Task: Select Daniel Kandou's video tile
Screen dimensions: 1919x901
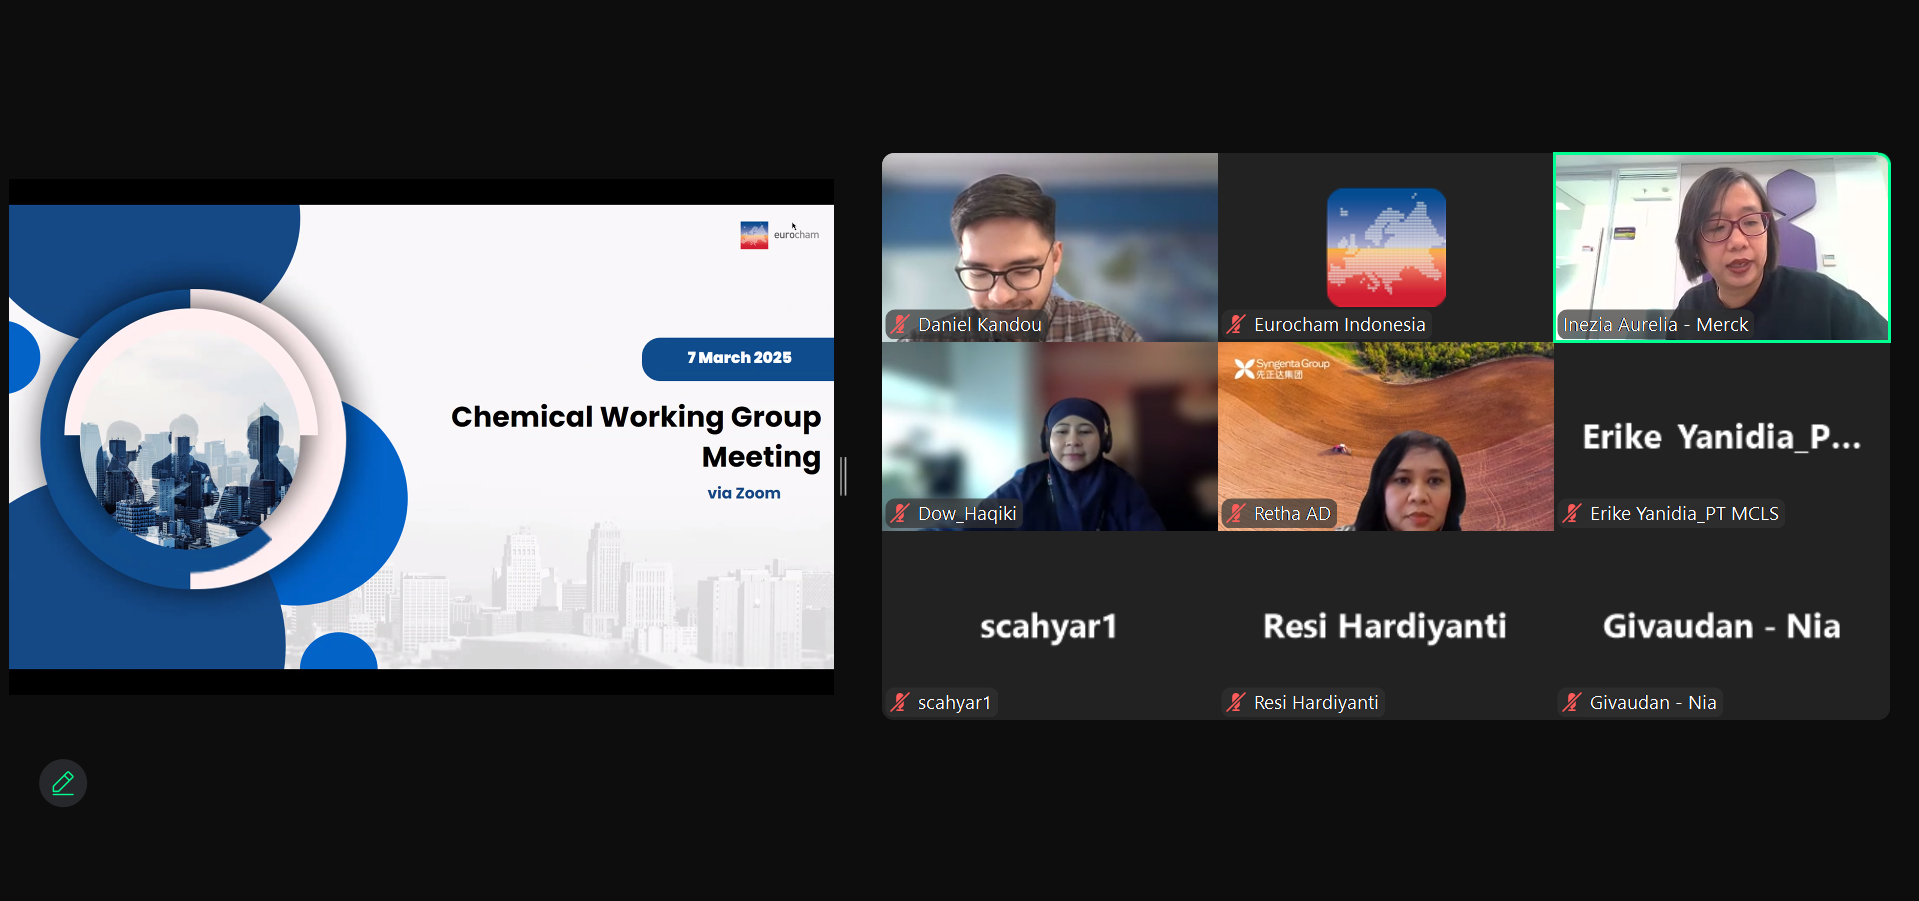Action: 1049,240
